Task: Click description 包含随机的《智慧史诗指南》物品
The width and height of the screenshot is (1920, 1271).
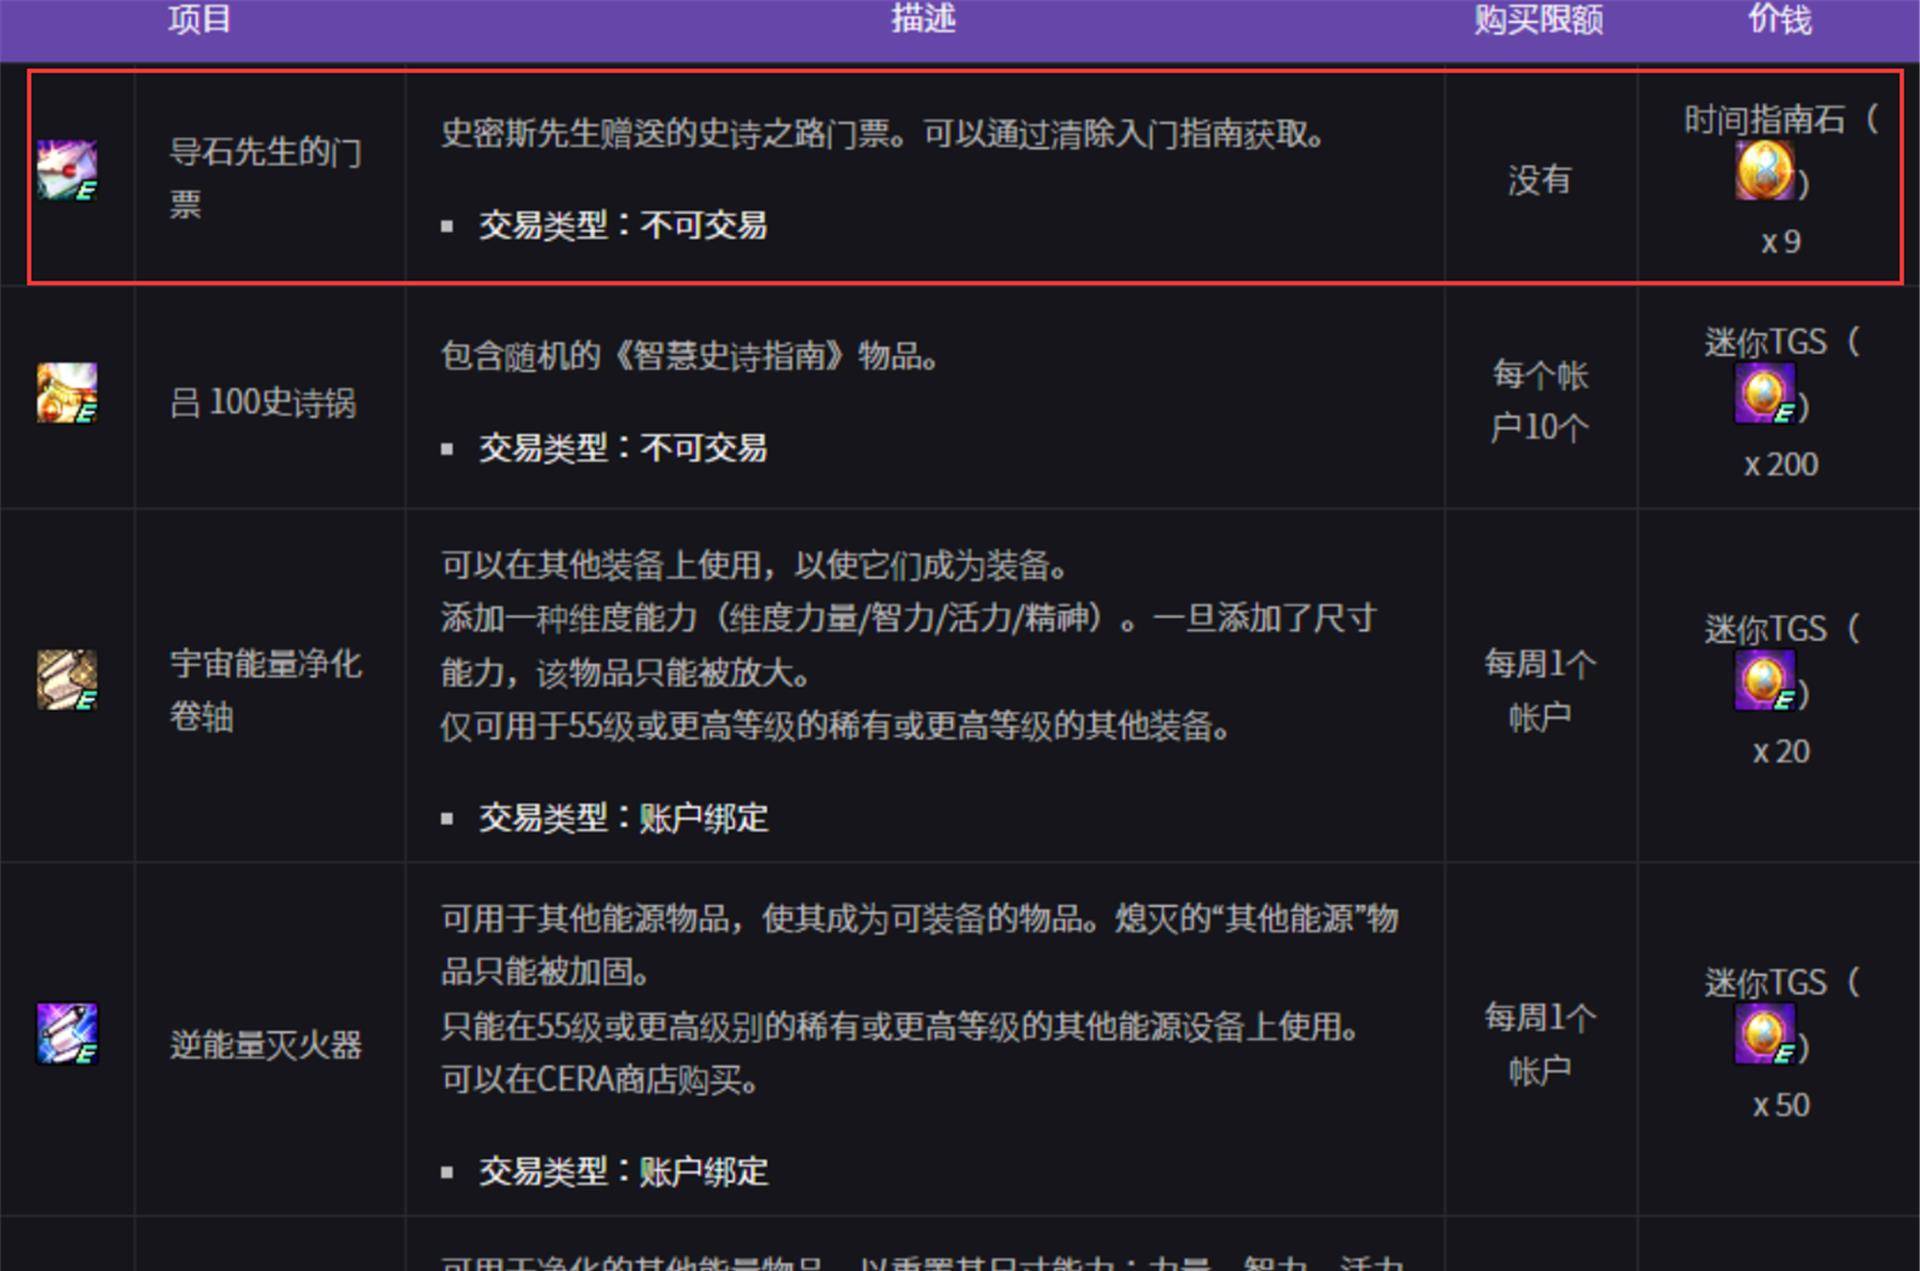Action: tap(690, 356)
